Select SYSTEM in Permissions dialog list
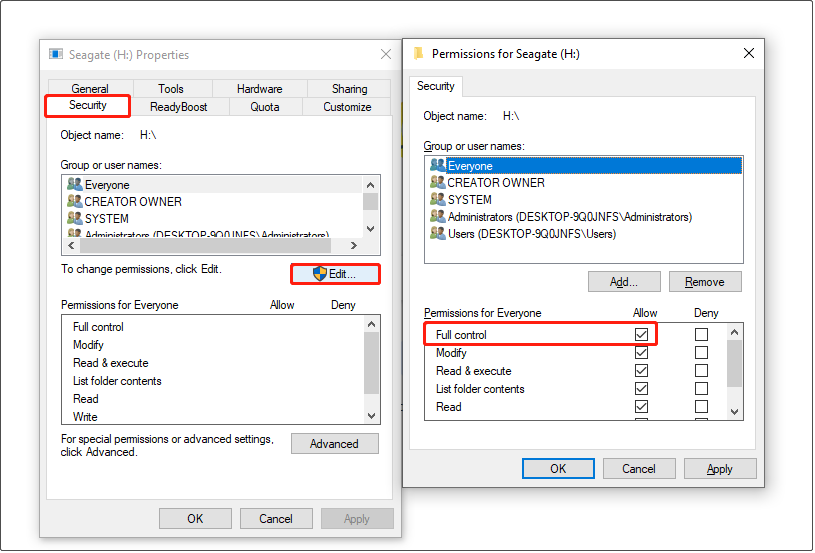Screen dimensions: 815x553 point(586,200)
